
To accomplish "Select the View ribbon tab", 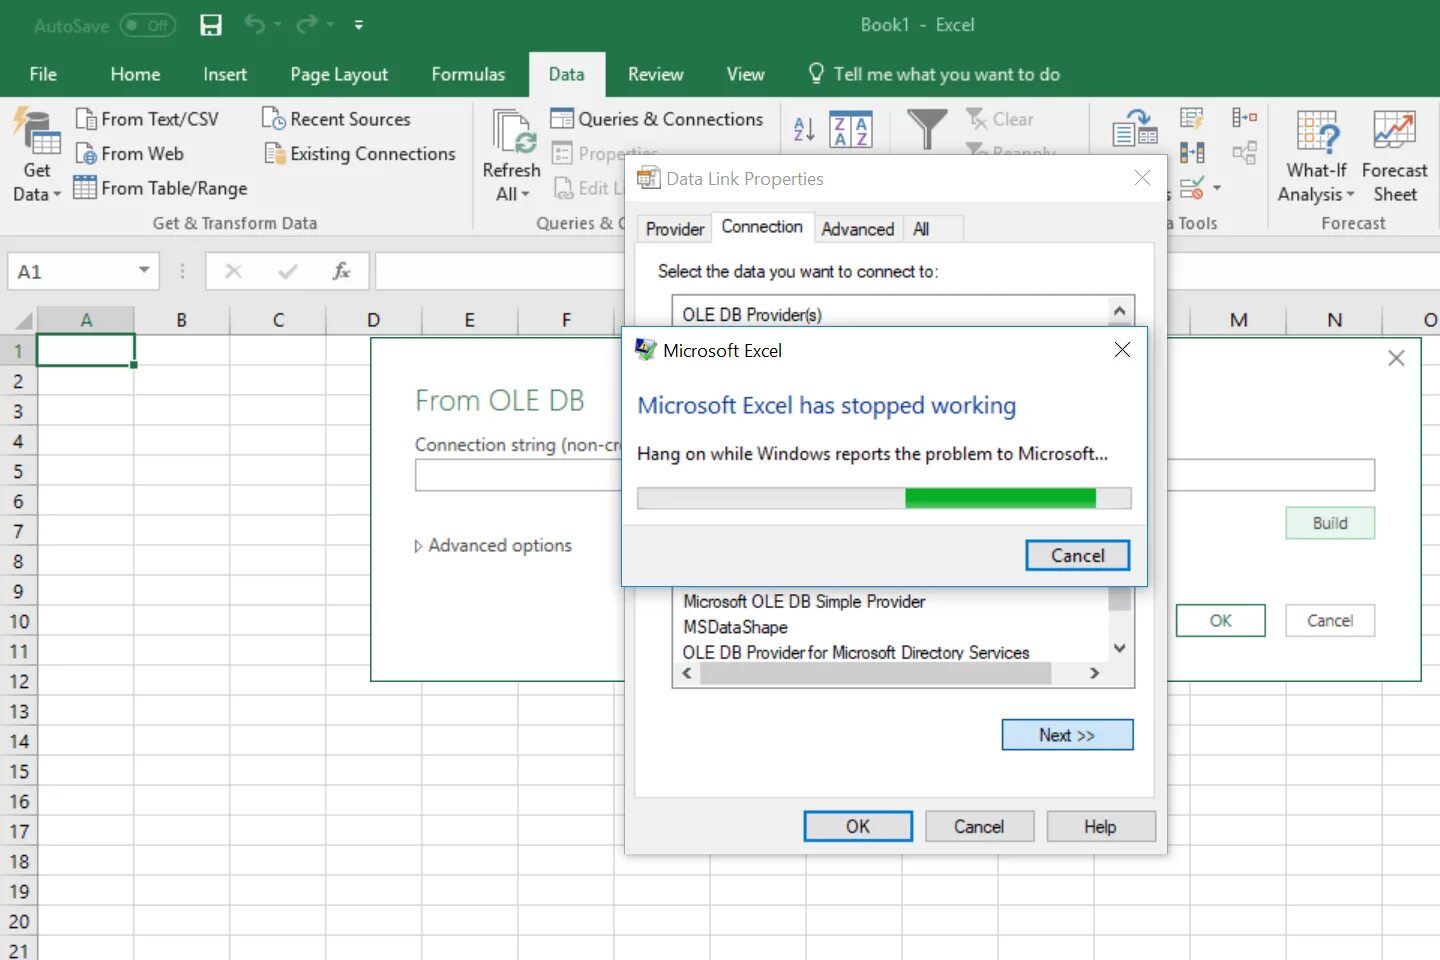I will coord(745,74).
